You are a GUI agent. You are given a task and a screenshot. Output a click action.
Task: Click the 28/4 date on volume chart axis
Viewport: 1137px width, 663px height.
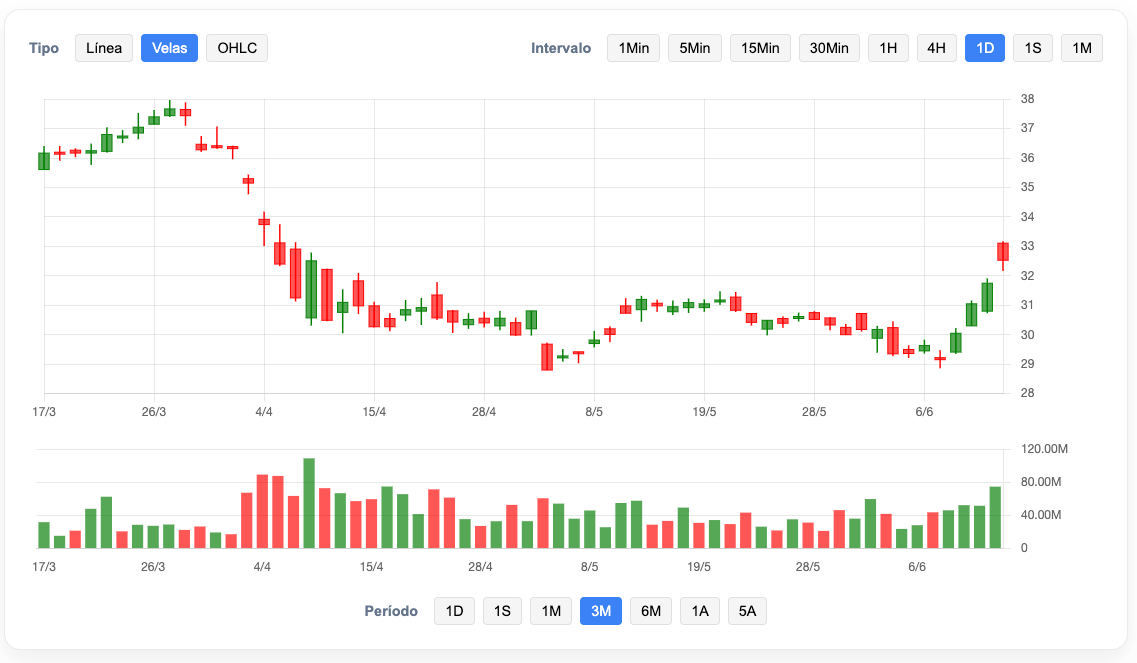coord(480,567)
